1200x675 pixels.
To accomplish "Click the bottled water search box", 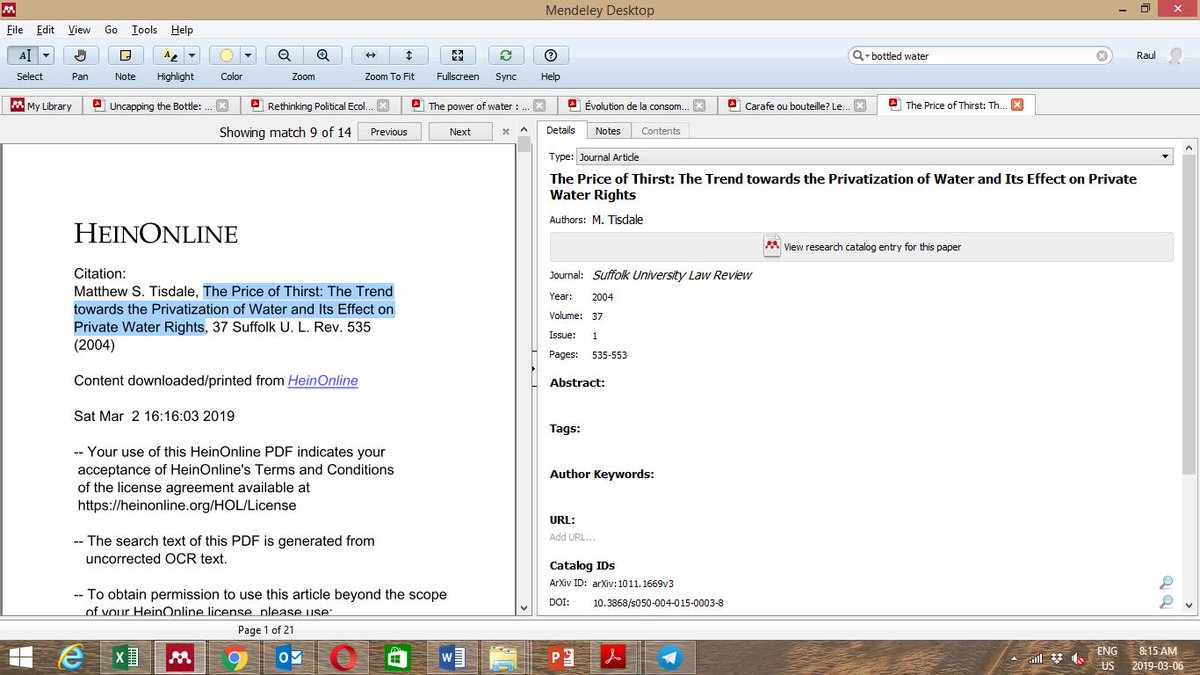I will (x=980, y=56).
